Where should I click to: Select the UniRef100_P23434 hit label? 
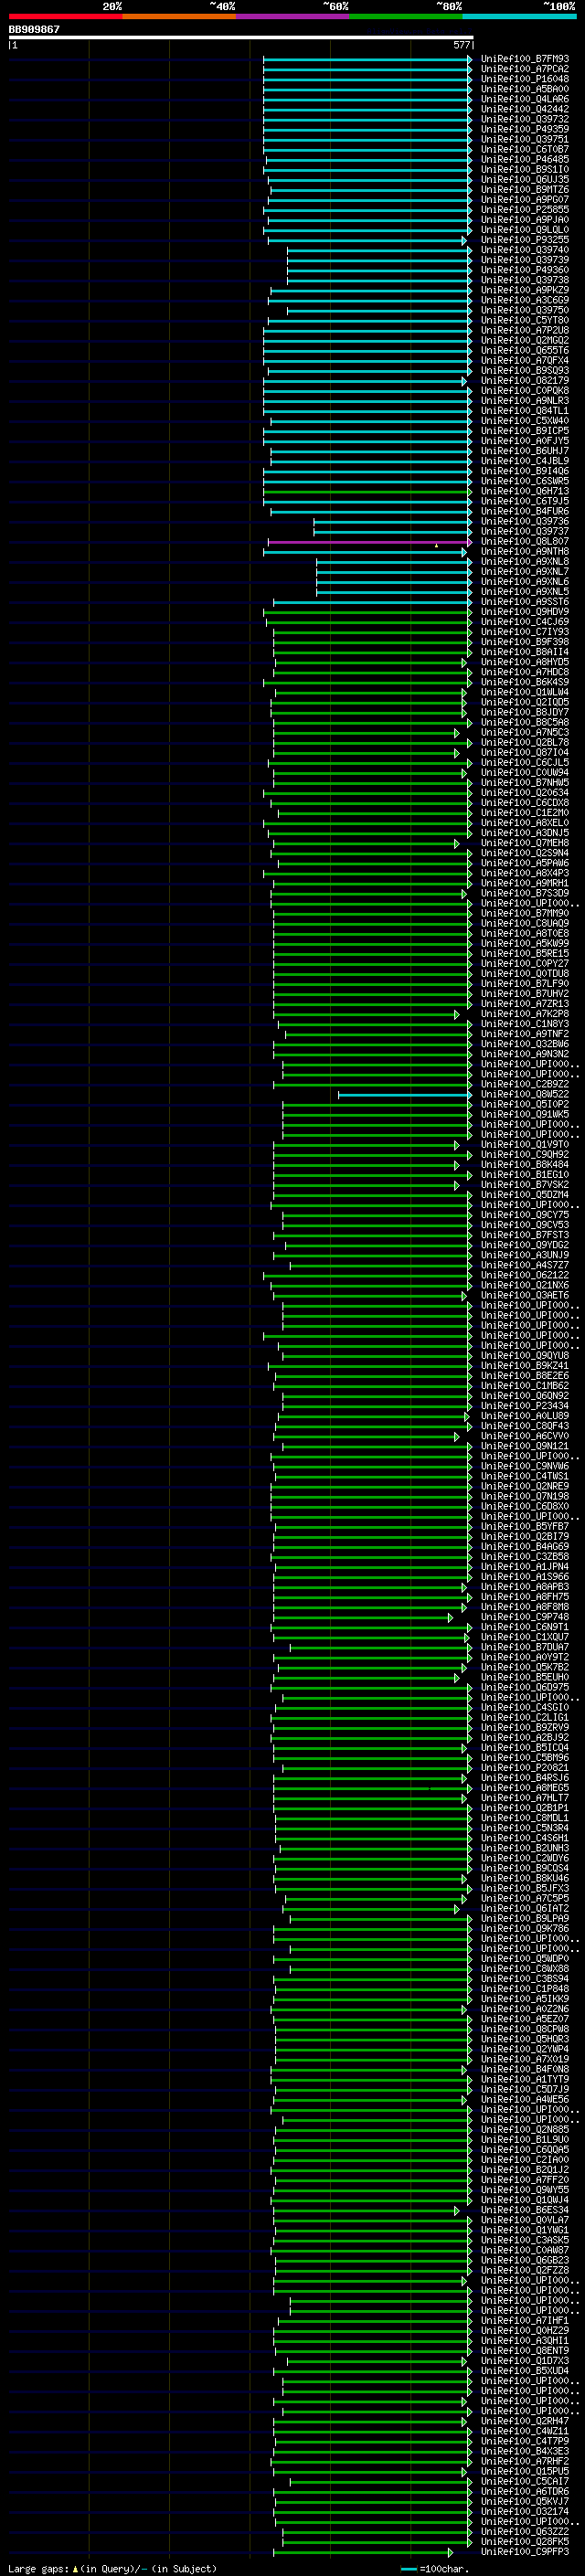(x=525, y=1406)
